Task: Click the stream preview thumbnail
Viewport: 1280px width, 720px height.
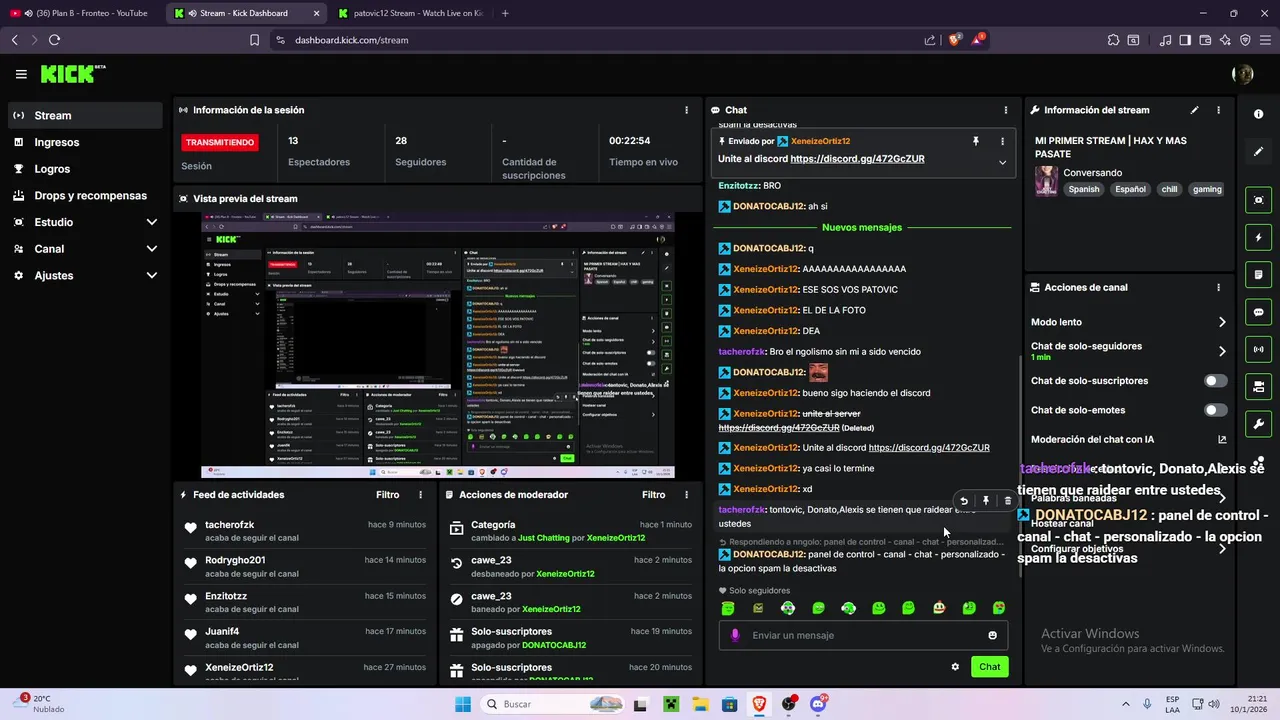Action: pyautogui.click(x=438, y=345)
